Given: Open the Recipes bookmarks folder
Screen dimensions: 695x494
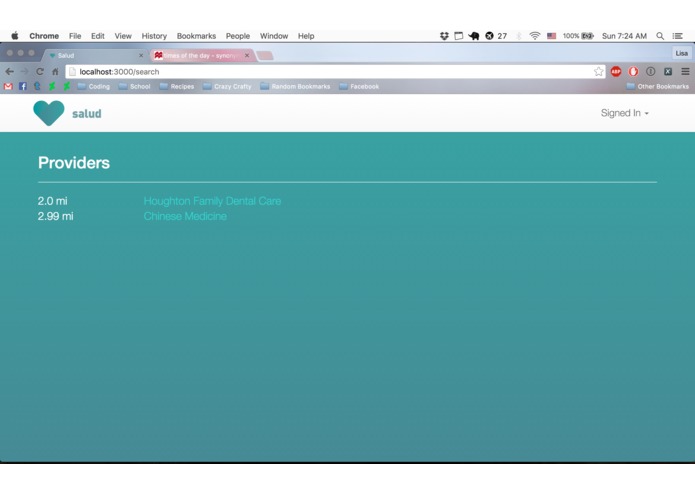Looking at the screenshot, I should click(x=176, y=86).
